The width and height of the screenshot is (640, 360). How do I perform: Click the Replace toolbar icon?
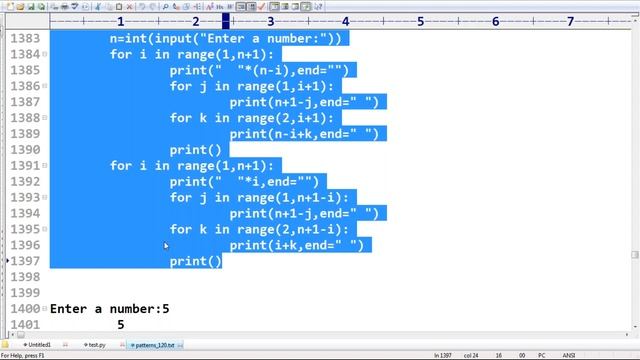[176, 7]
